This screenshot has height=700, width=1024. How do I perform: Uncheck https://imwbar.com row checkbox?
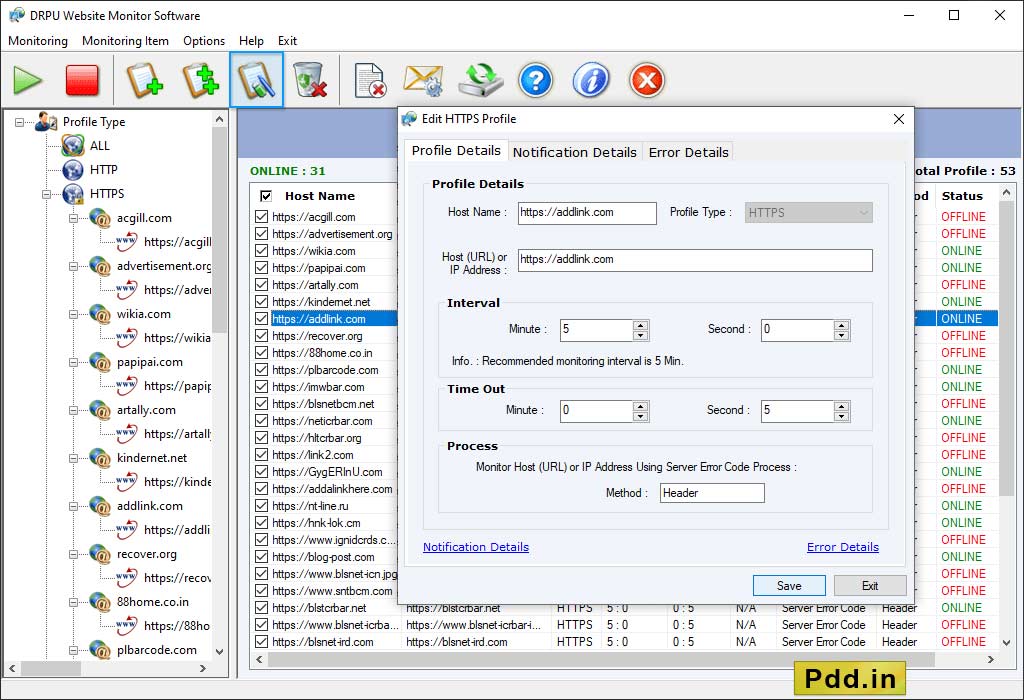point(262,386)
